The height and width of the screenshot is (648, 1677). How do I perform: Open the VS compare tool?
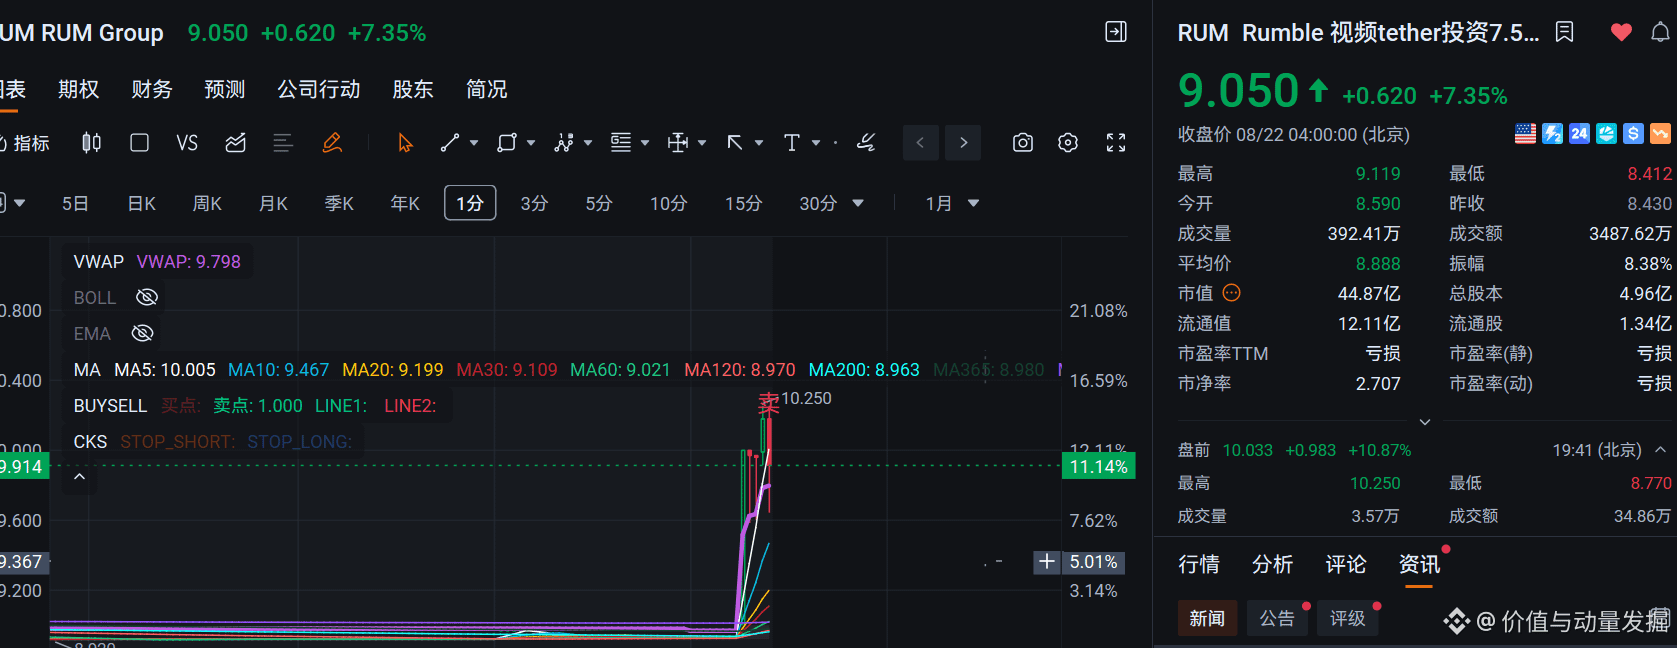(x=187, y=143)
